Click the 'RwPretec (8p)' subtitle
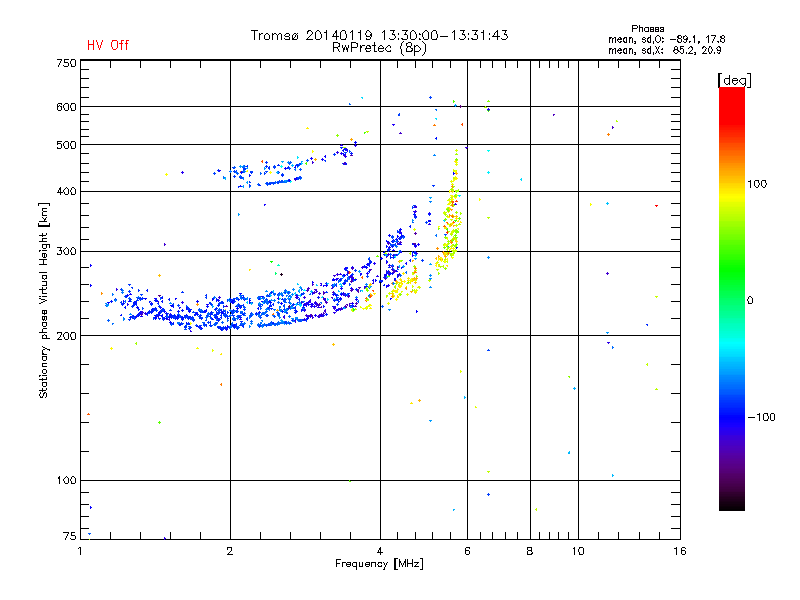The image size is (800, 600). coord(379,48)
